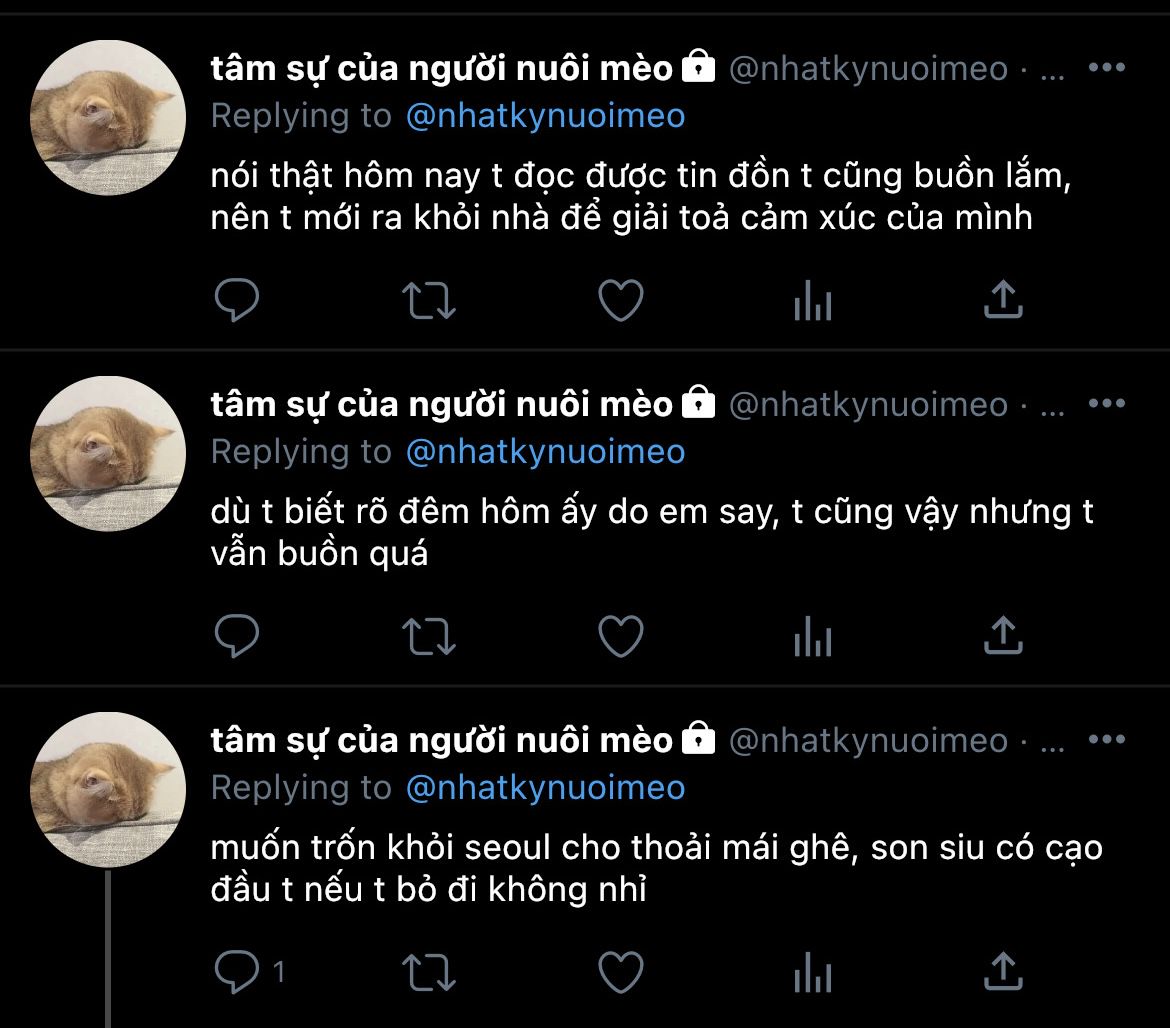This screenshot has height=1028, width=1170.
Task: Reply to the tweet about đêm hôm ấy
Action: coord(237,635)
